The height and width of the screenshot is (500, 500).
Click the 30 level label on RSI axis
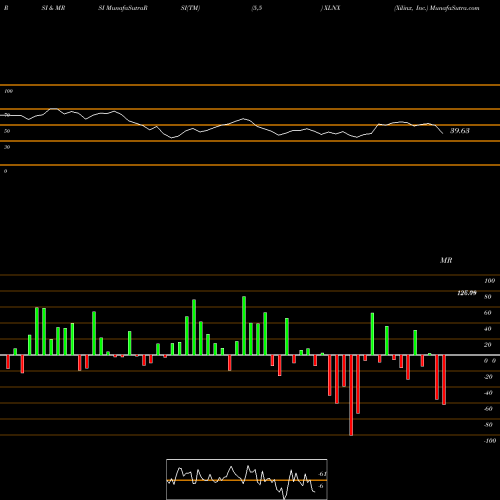7,147
